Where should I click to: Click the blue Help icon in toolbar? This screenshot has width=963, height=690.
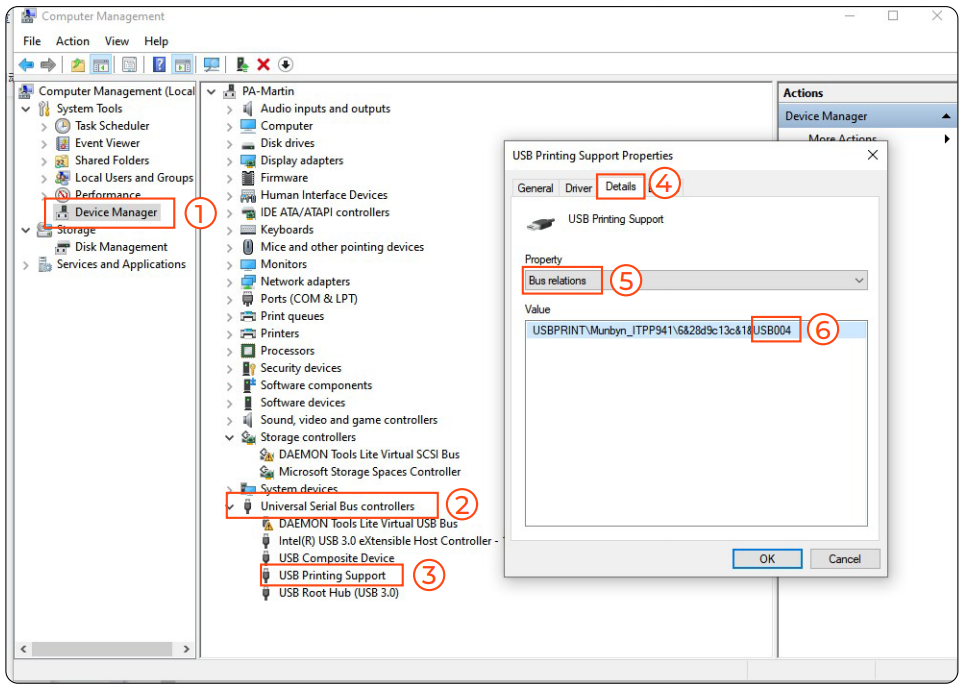tap(159, 65)
